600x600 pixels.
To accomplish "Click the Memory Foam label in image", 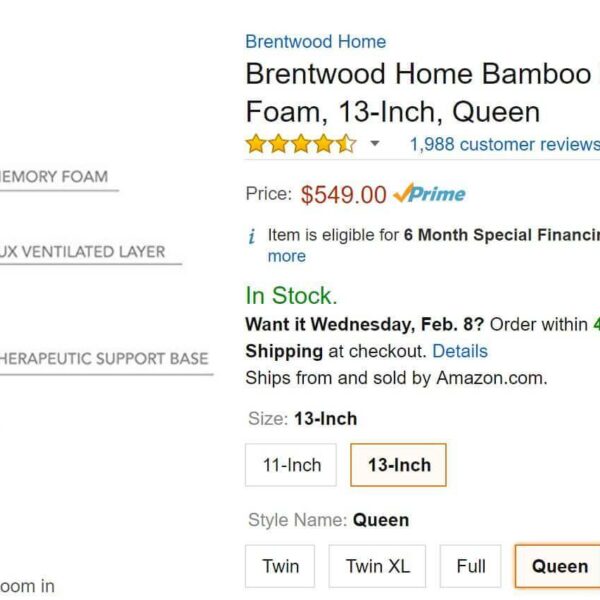I will click(54, 177).
